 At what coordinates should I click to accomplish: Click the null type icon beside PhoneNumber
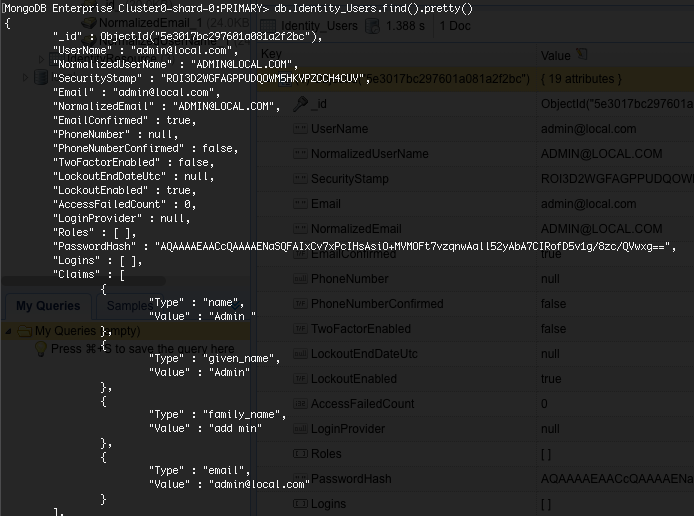coord(300,279)
